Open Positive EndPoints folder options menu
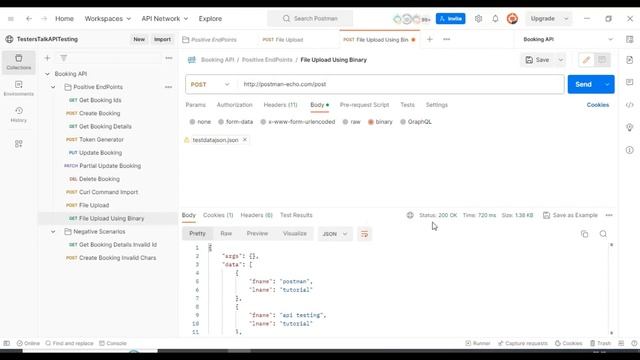 tap(168, 87)
